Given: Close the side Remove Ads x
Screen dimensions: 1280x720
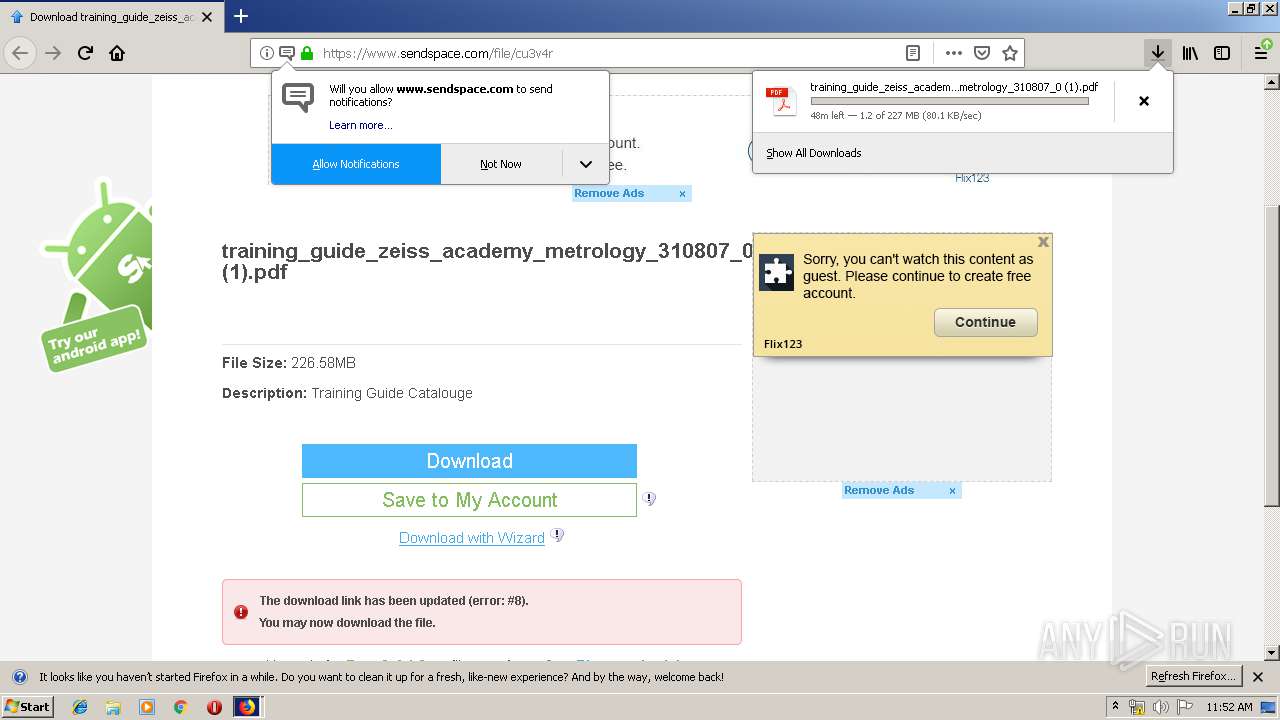Looking at the screenshot, I should point(952,491).
